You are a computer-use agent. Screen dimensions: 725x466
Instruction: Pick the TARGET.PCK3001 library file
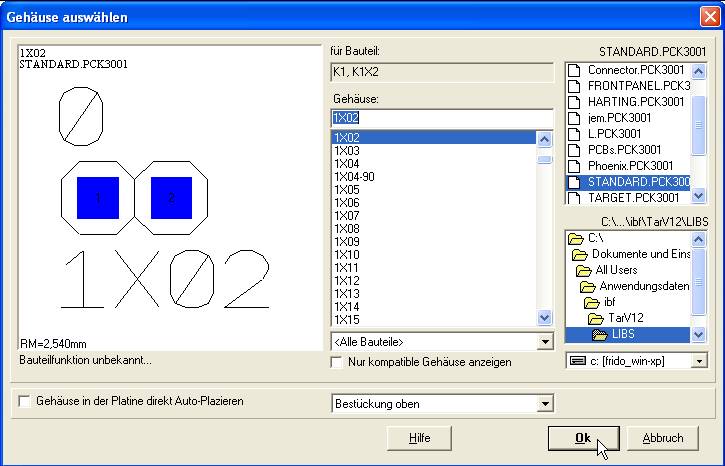pyautogui.click(x=633, y=198)
